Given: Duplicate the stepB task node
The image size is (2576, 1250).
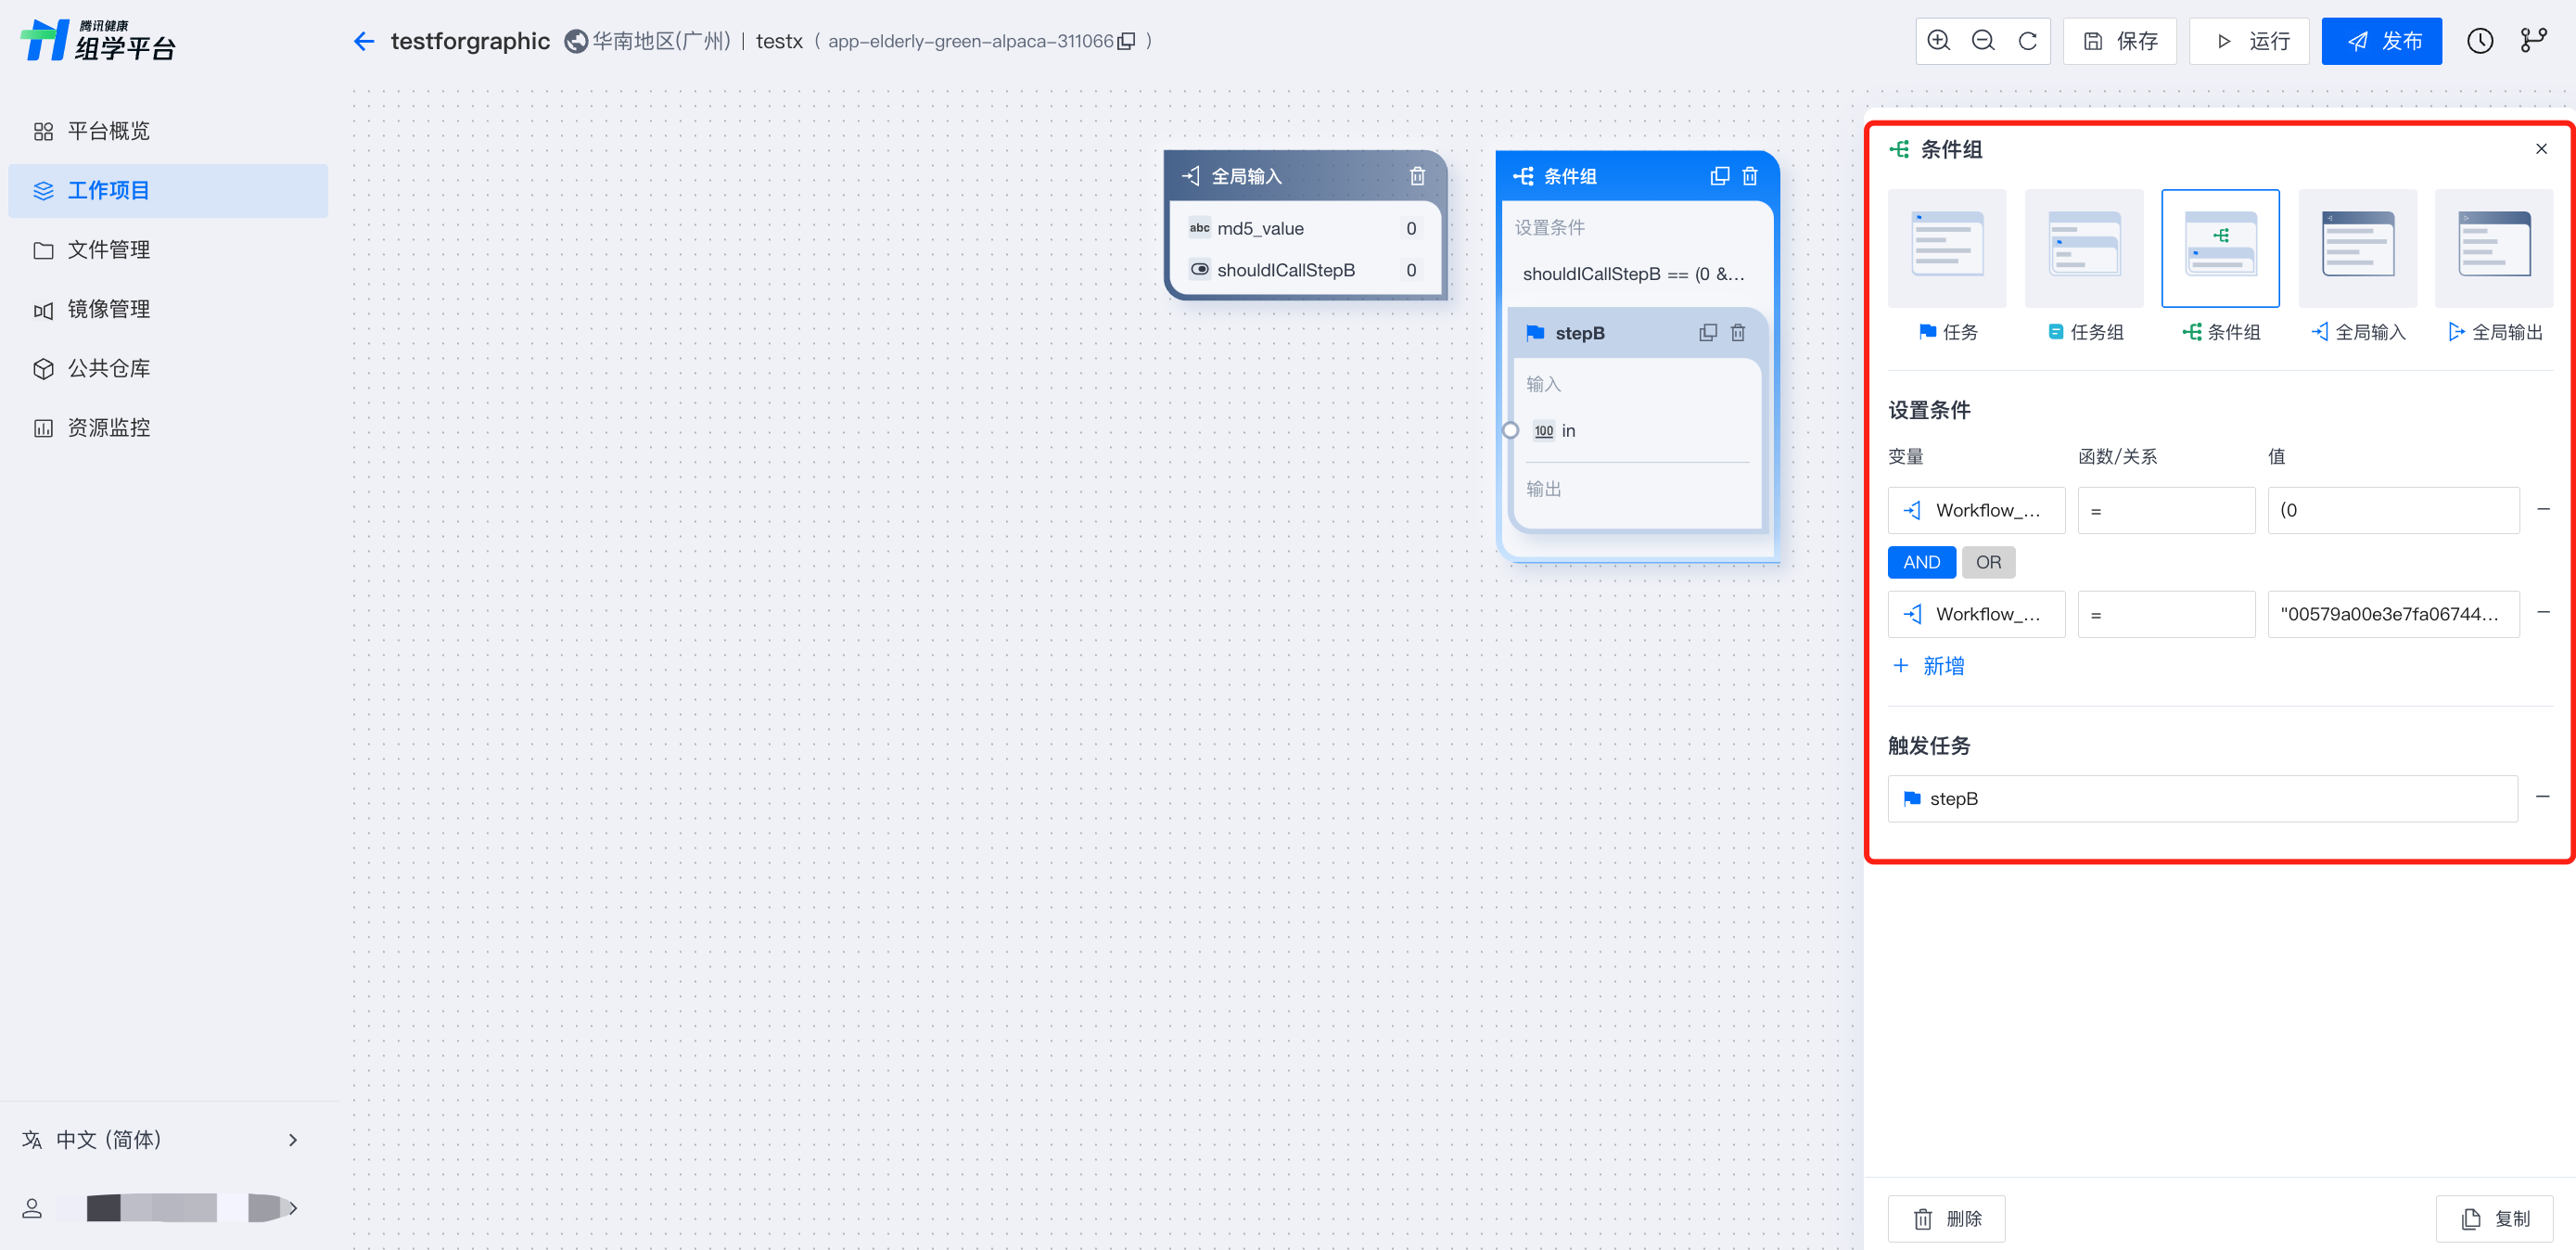Looking at the screenshot, I should coord(1707,333).
